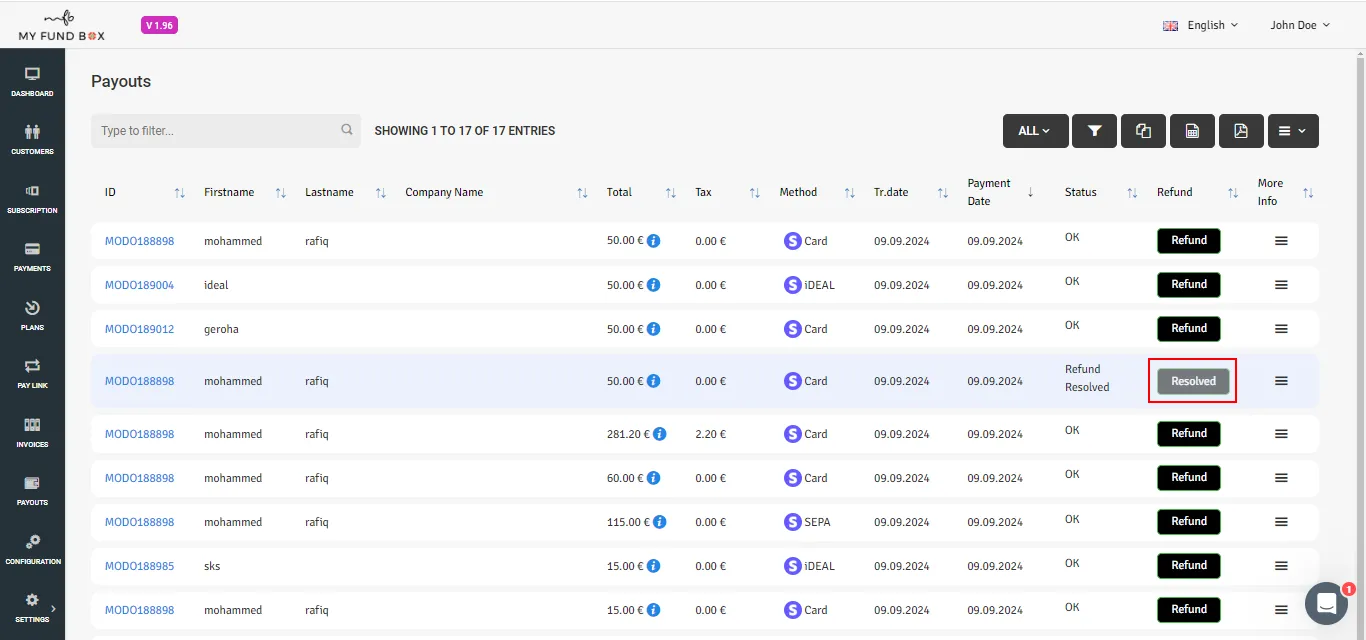Open Plans from the sidebar
Screen dimensions: 1366x640
click(32, 316)
